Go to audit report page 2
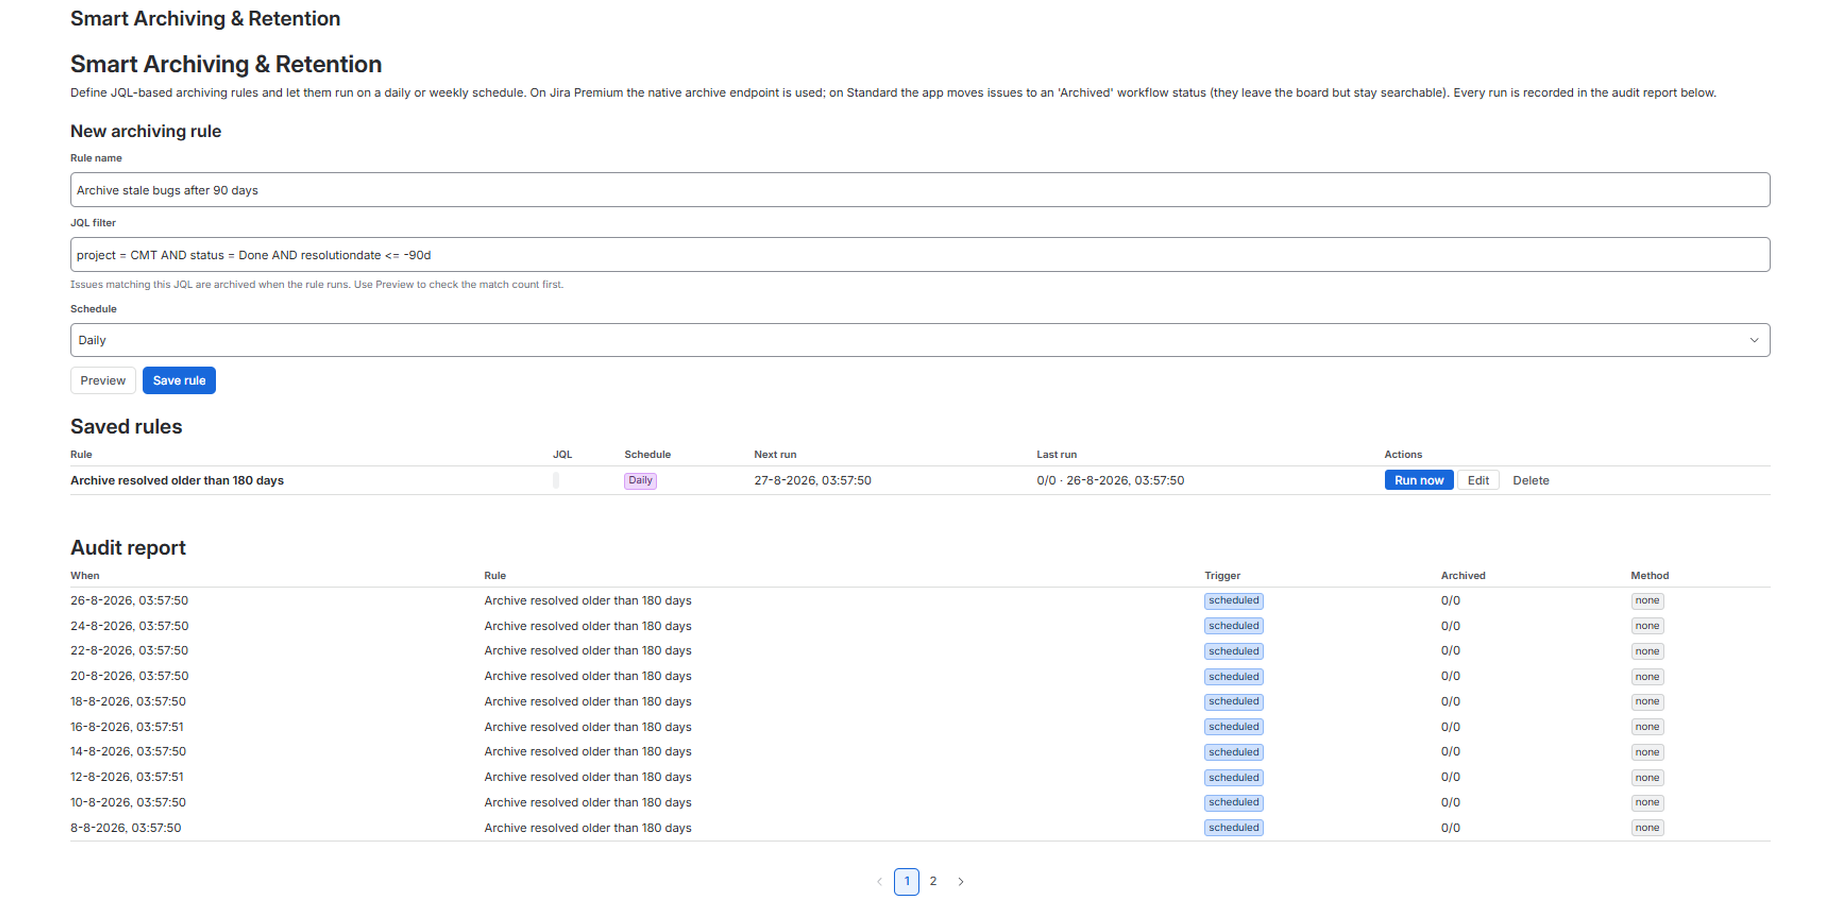The width and height of the screenshot is (1840, 900). point(933,881)
